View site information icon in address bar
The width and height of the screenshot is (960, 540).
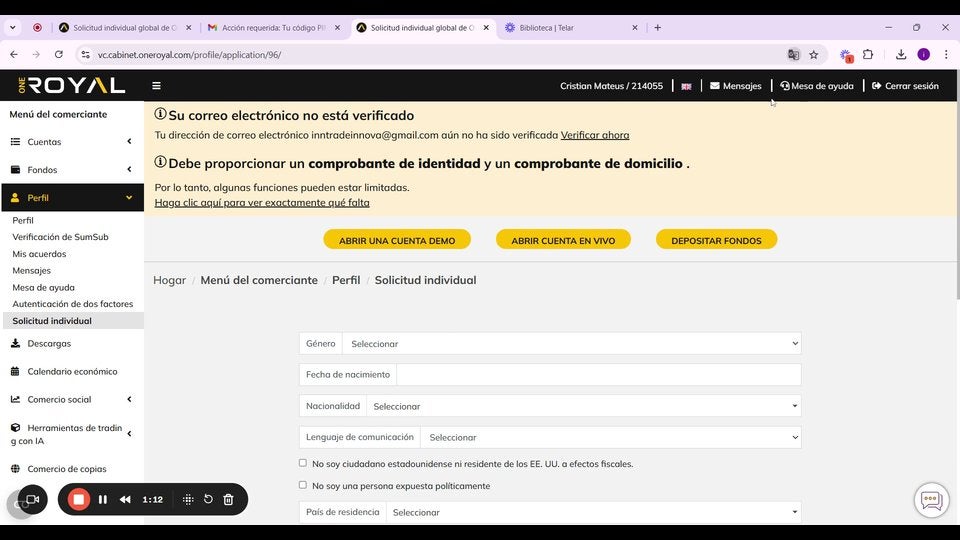point(85,54)
